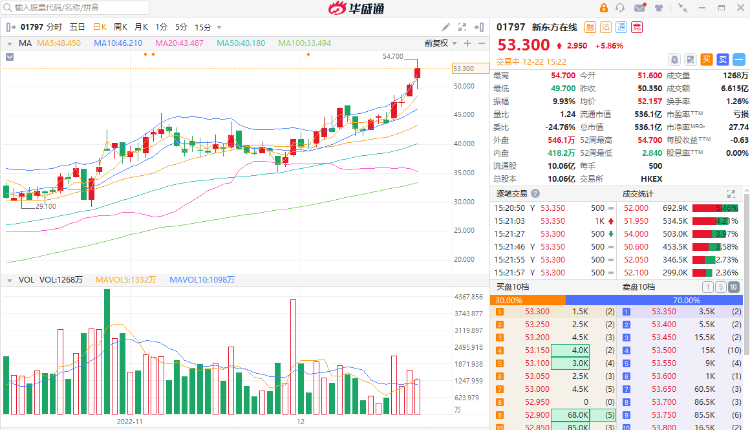This screenshot has width=750, height=430.
Task: Open the messages envelope icon
Action: pyautogui.click(x=641, y=10)
